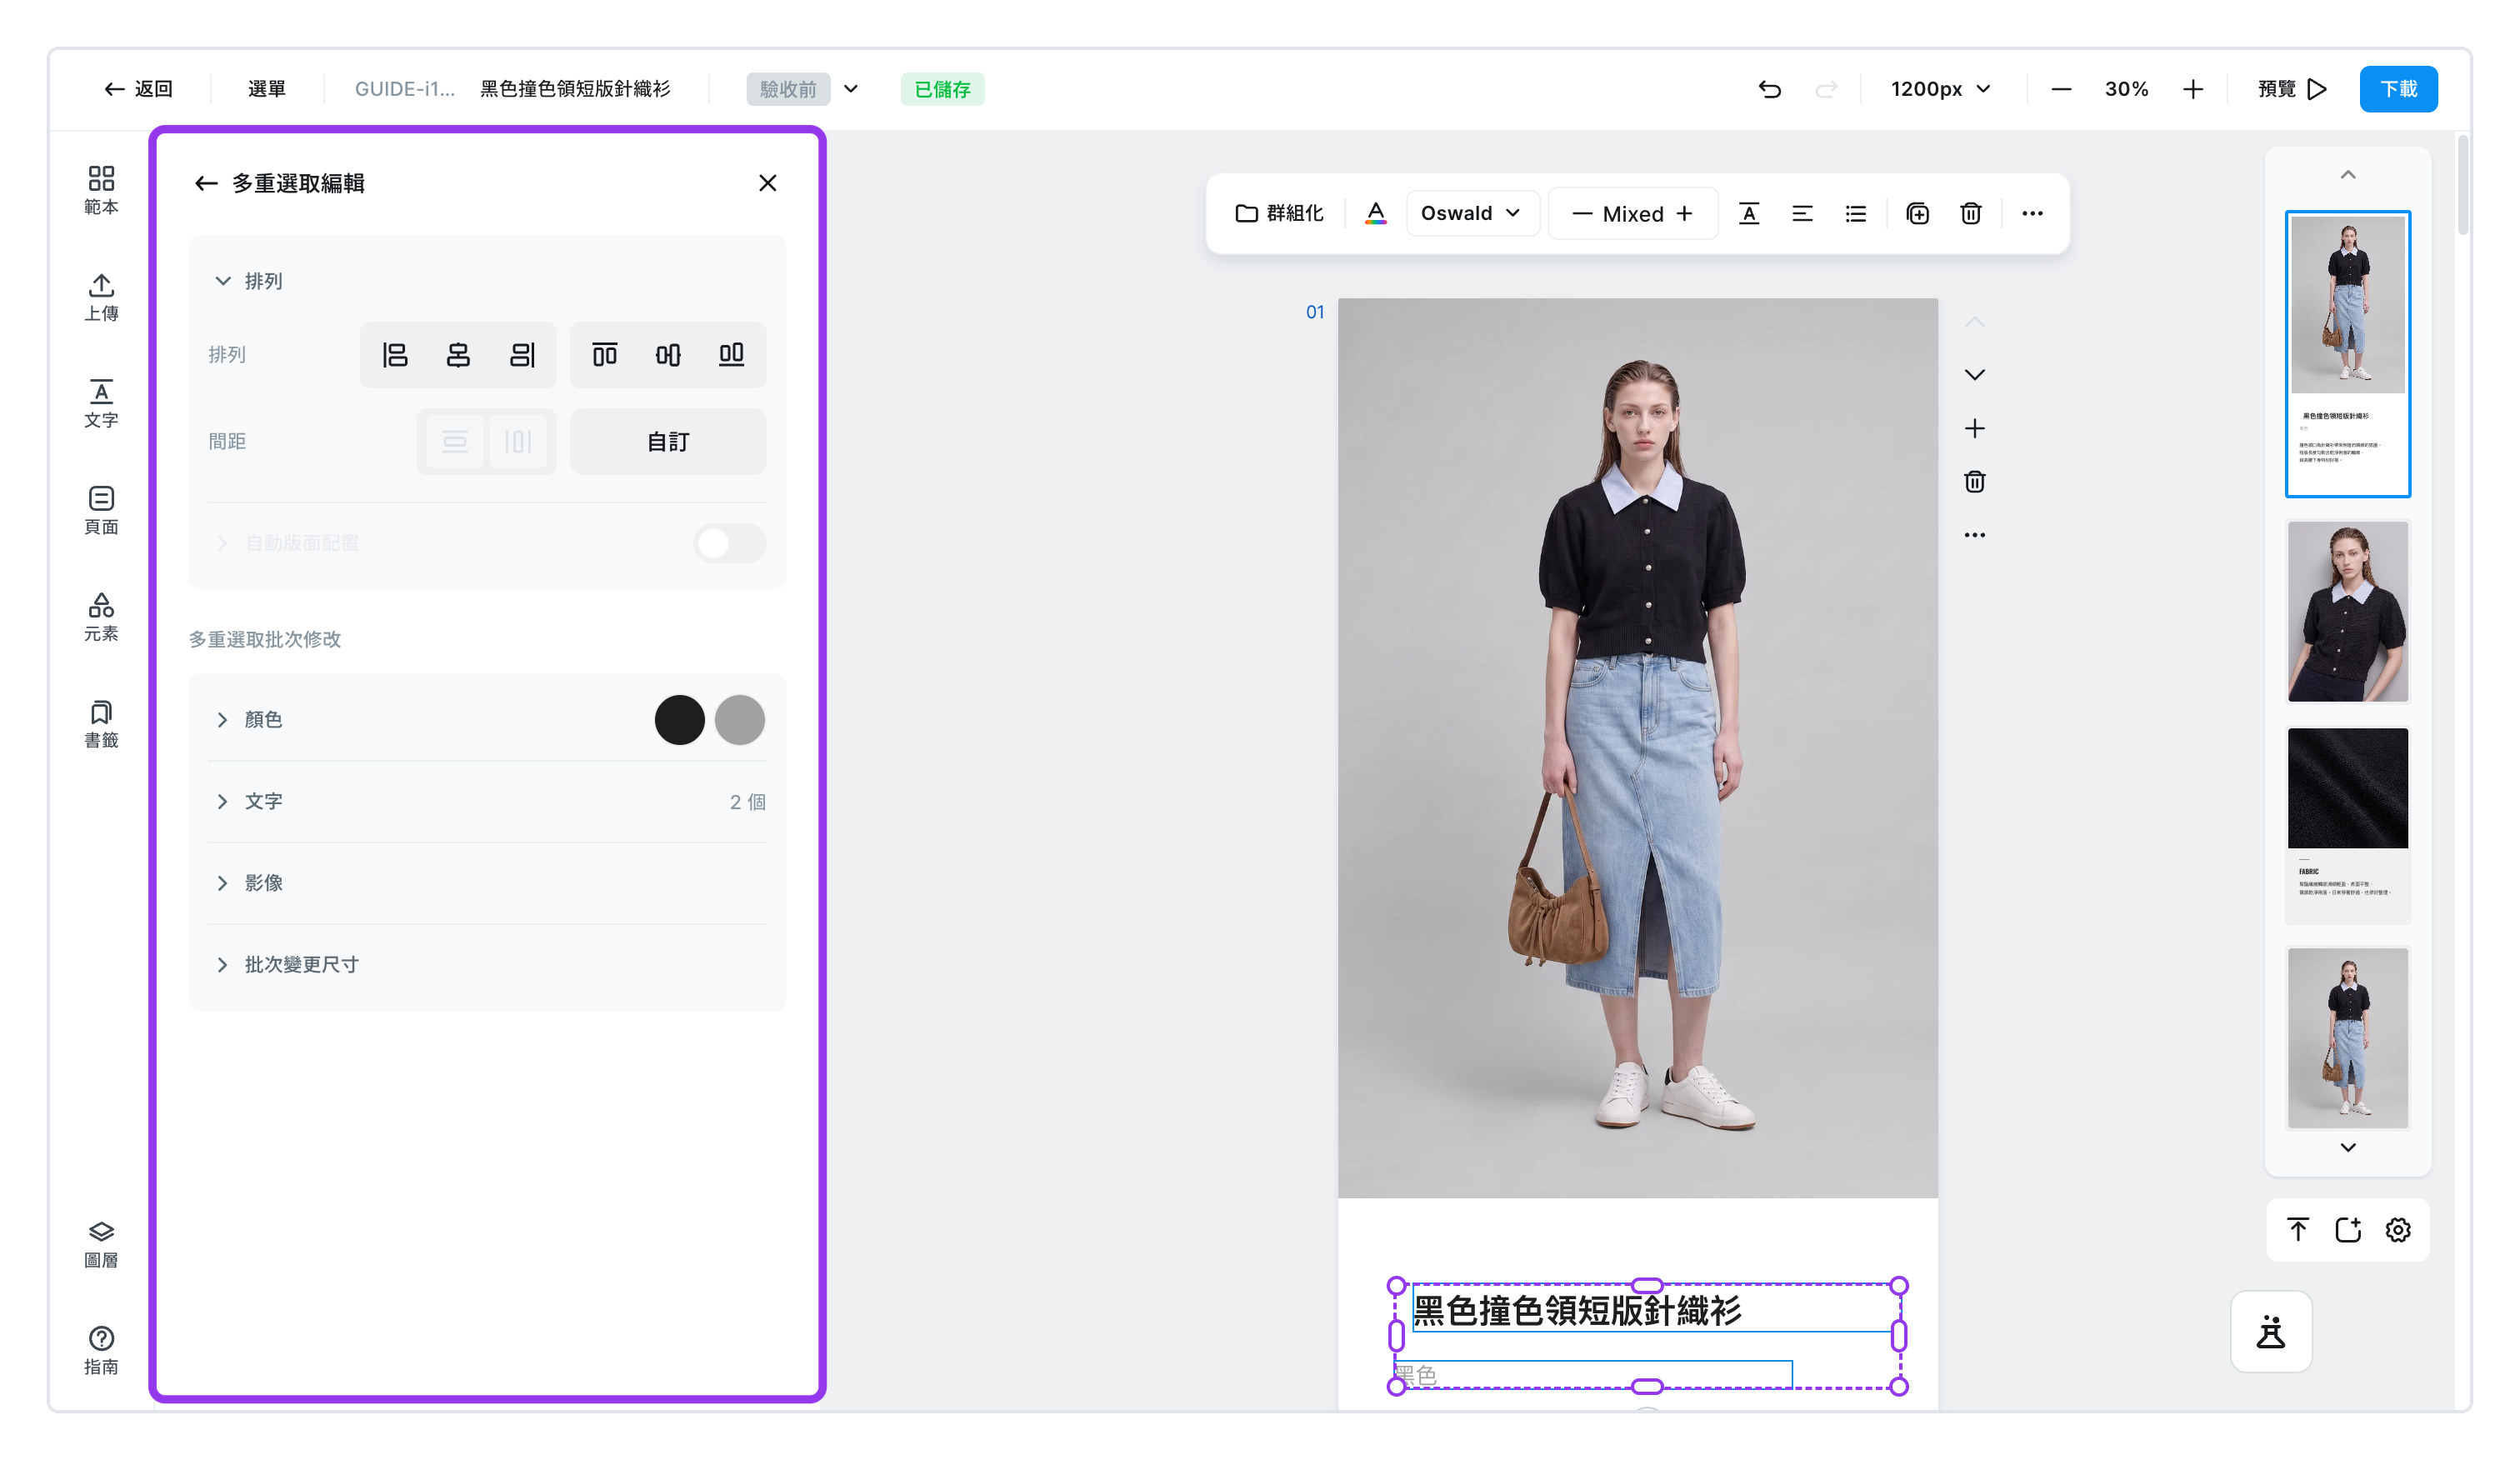The width and height of the screenshot is (2520, 1460).
Task: Select the second page thumbnail with close-up
Action: click(x=2347, y=611)
